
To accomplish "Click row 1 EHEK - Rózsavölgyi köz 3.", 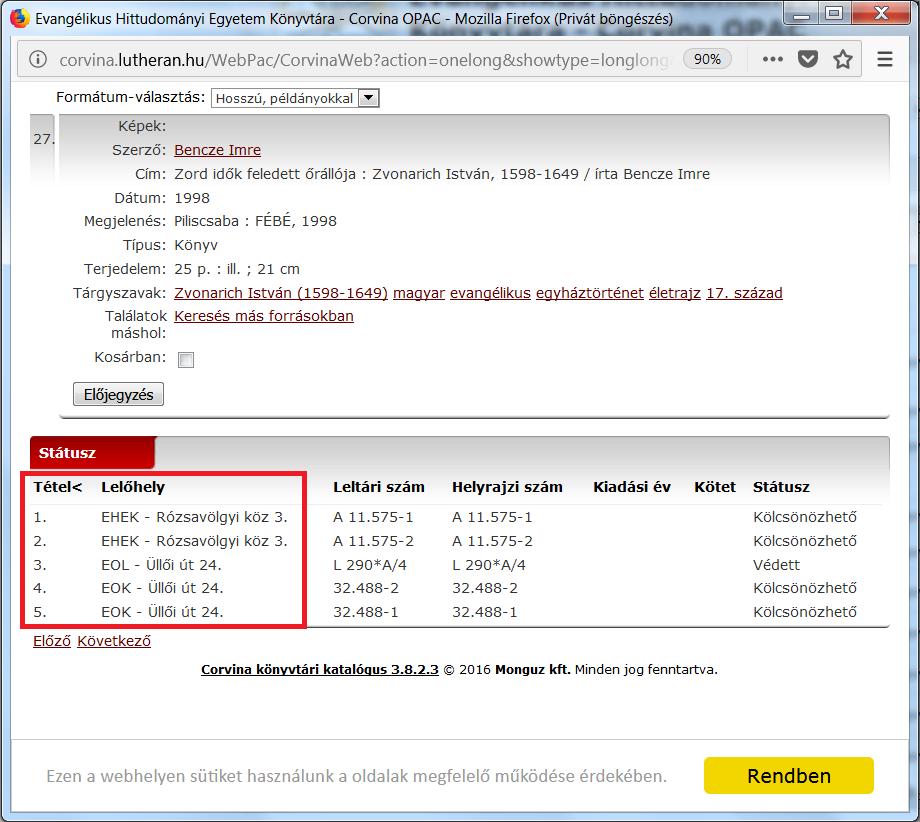I will click(194, 517).
